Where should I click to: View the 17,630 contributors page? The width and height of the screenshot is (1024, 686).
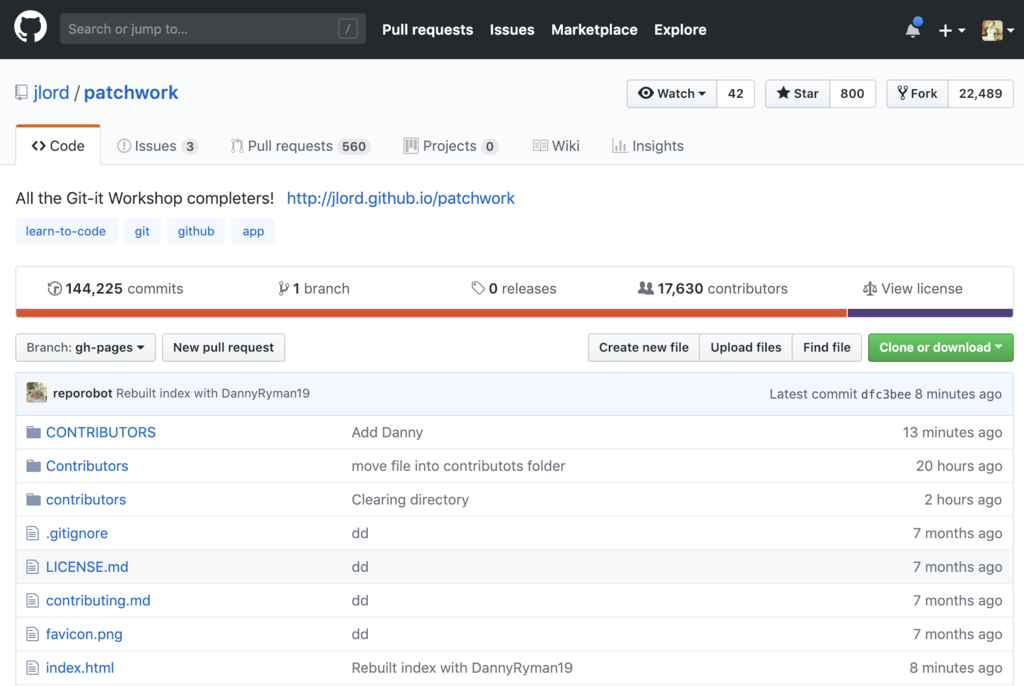coord(712,288)
